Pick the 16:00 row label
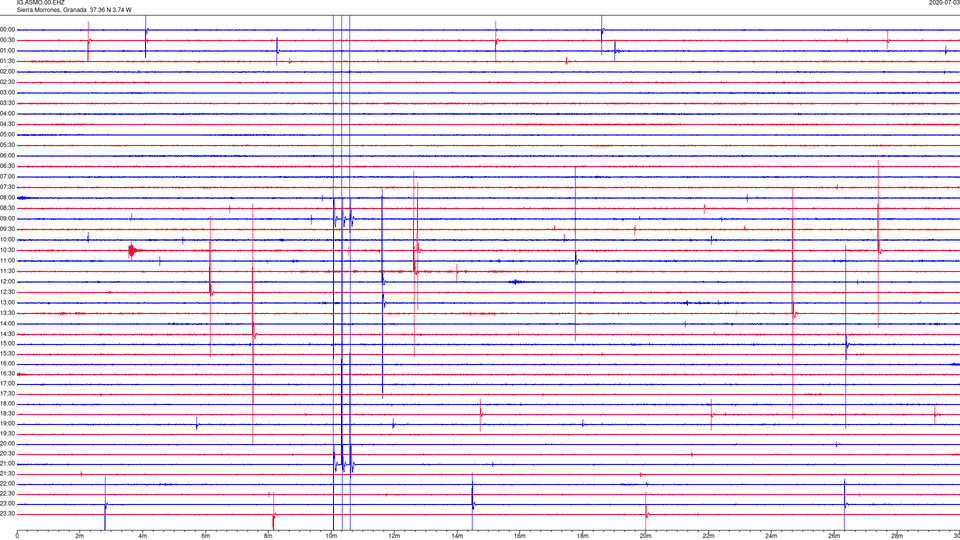 (x=7, y=364)
